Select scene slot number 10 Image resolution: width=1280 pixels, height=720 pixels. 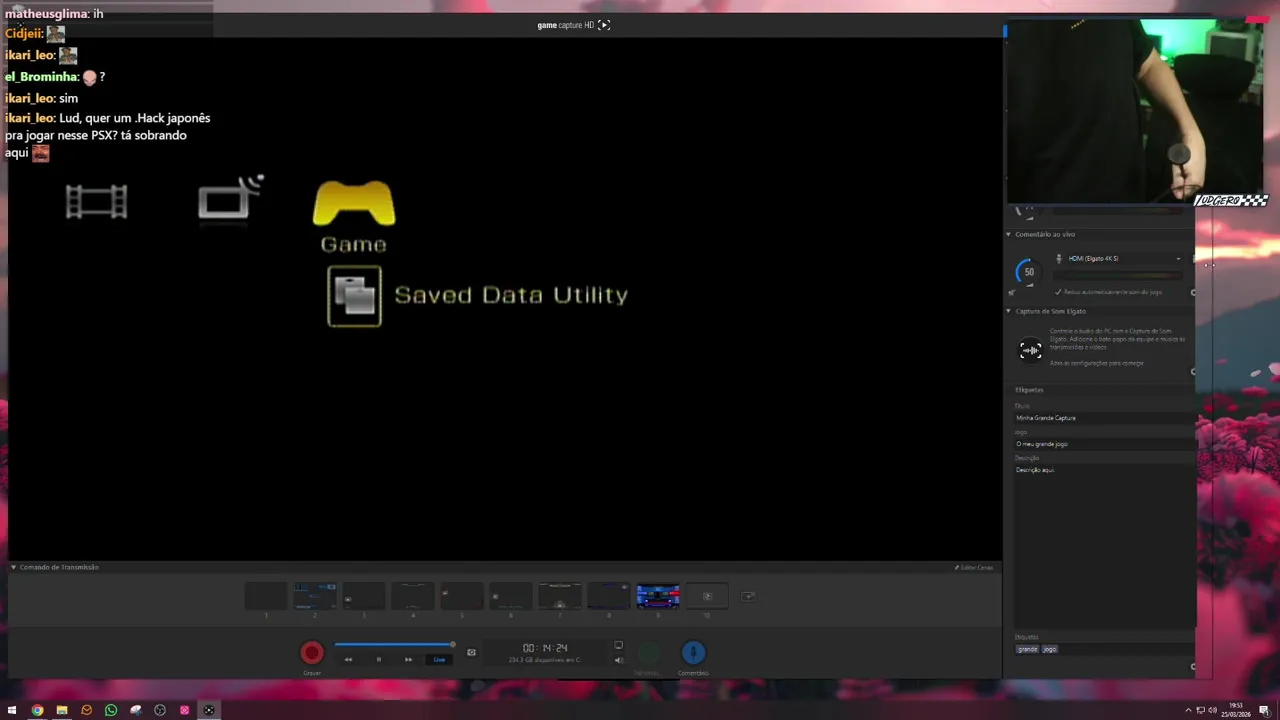pos(706,596)
